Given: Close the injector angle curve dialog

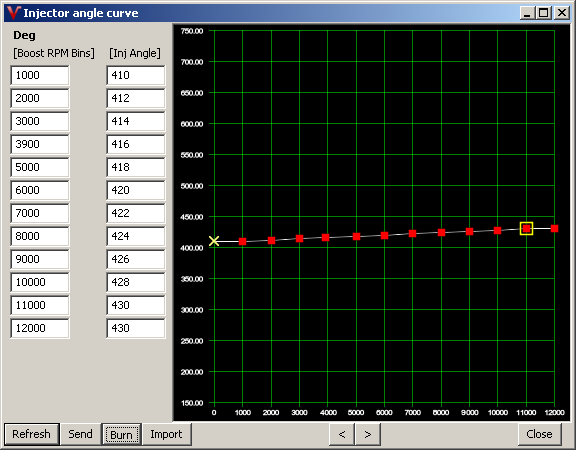Looking at the screenshot, I should [x=539, y=434].
